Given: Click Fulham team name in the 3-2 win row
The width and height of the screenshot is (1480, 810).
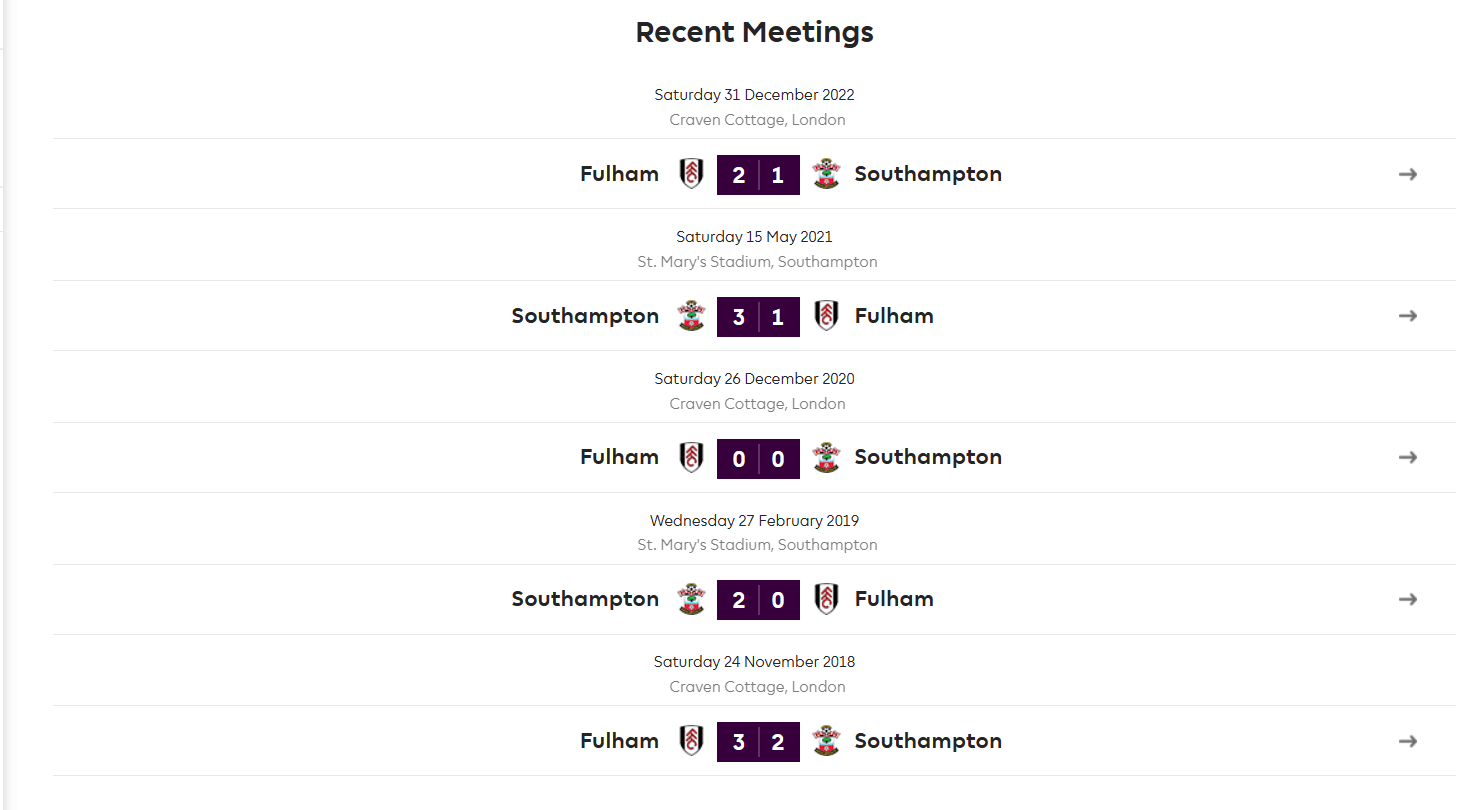Looking at the screenshot, I should 619,741.
